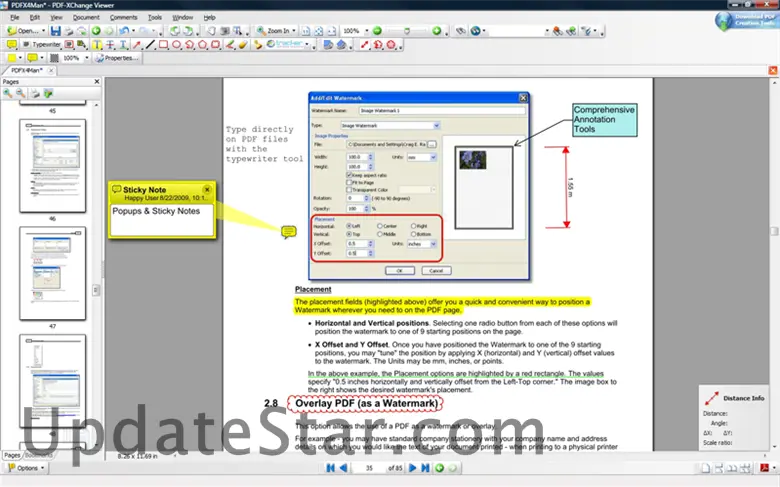Screen dimensions: 780x487
Task: Open the View menu
Action: pyautogui.click(x=56, y=17)
